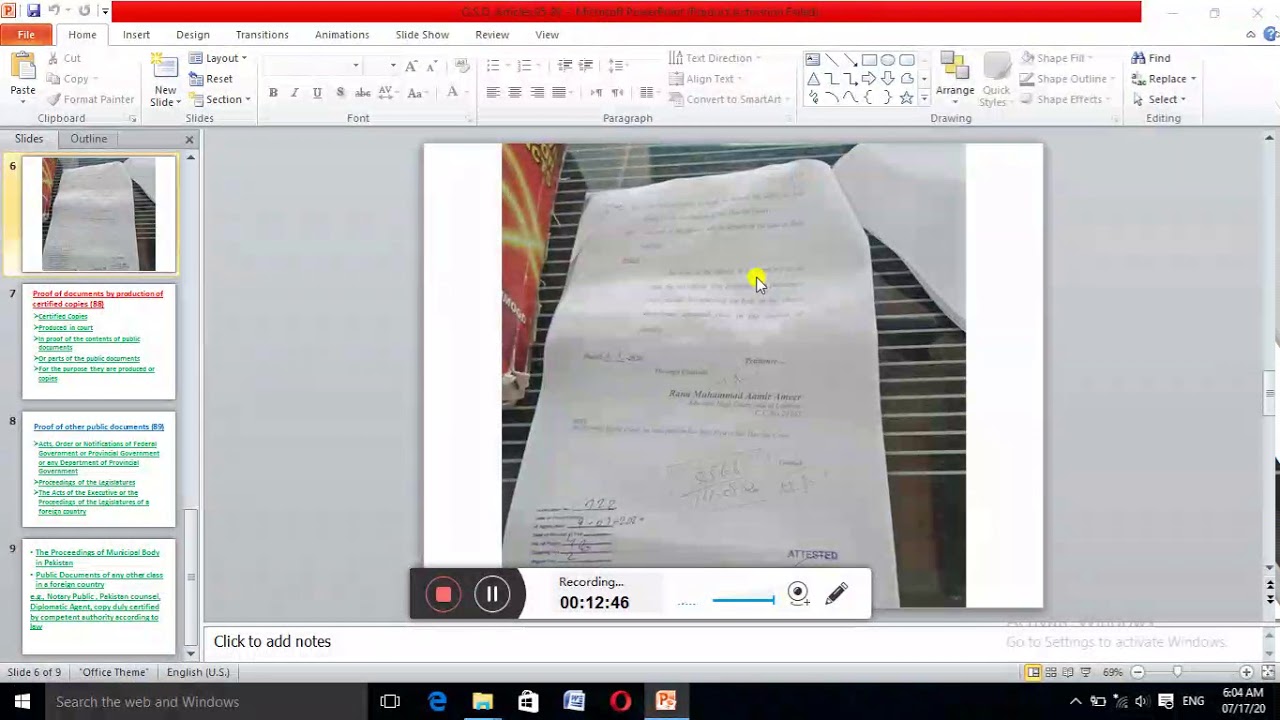Switch to the Outline pane tab
This screenshot has width=1280, height=720.
coord(88,139)
